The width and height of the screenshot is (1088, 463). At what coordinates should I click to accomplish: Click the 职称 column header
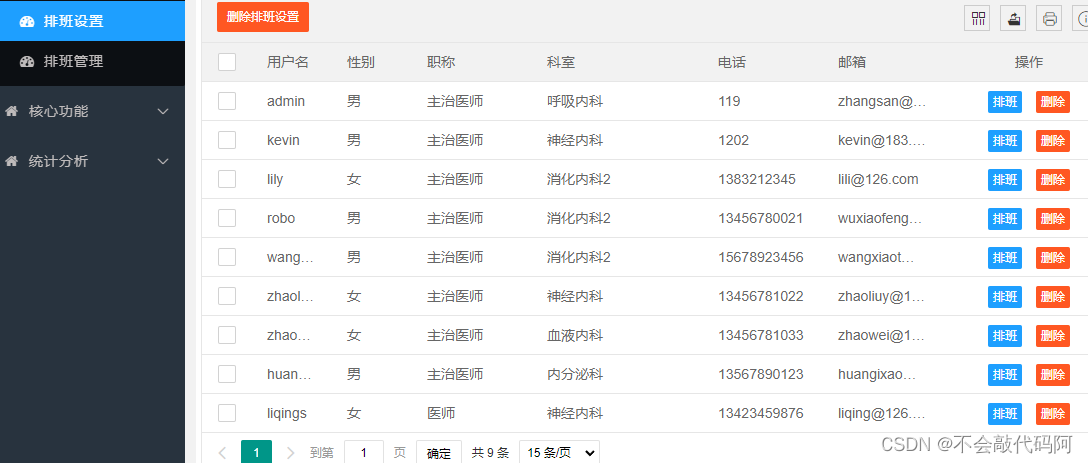coord(441,62)
